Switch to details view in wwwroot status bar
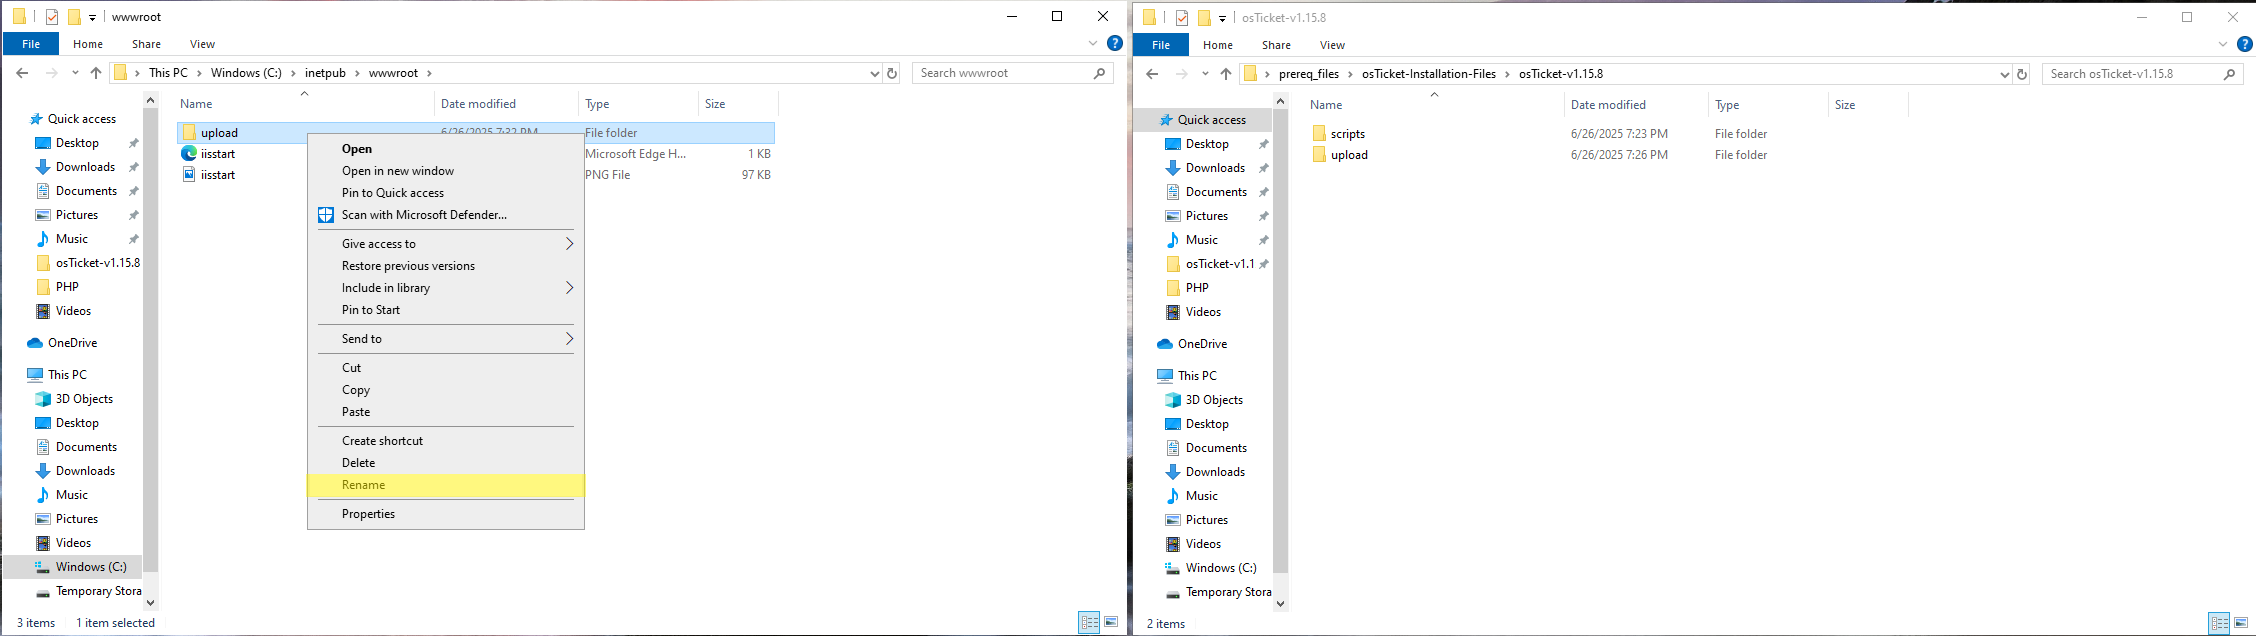Viewport: 2256px width, 636px height. [1089, 622]
